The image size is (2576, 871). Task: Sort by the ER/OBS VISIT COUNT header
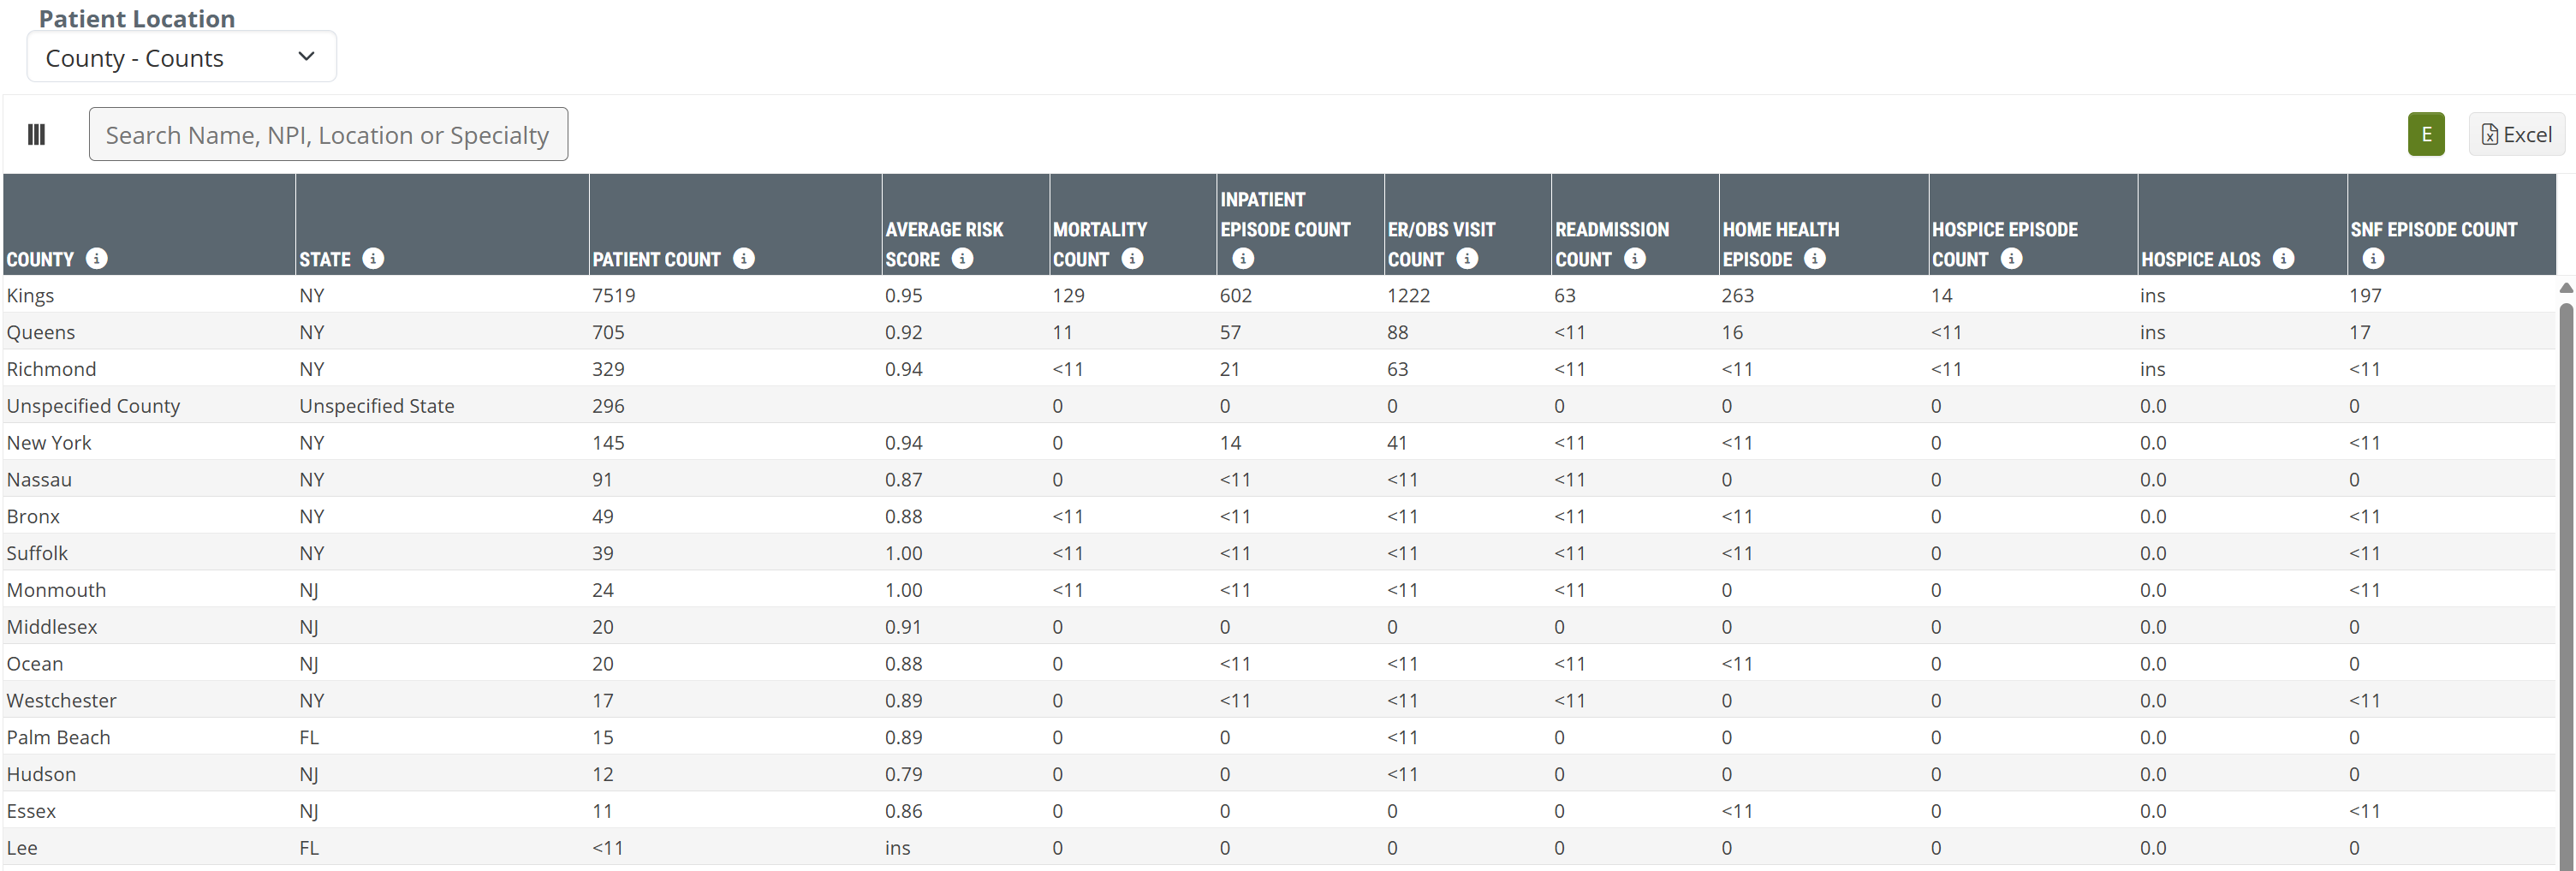(x=1441, y=230)
